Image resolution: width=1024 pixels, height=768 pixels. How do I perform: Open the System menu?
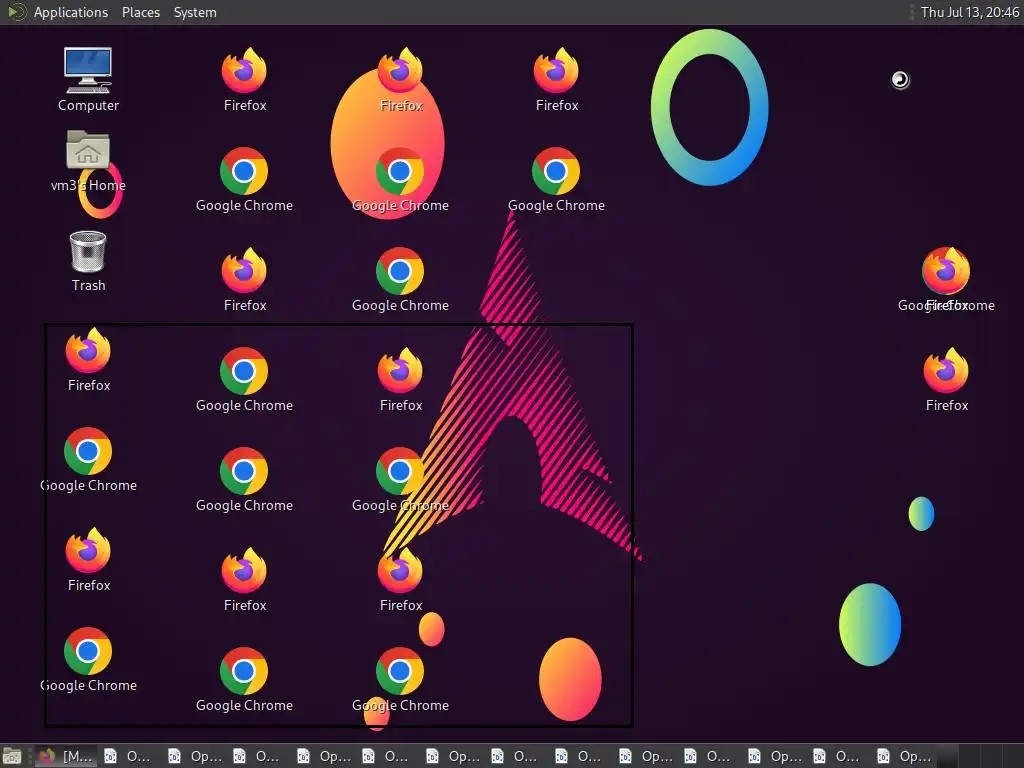[x=195, y=12]
